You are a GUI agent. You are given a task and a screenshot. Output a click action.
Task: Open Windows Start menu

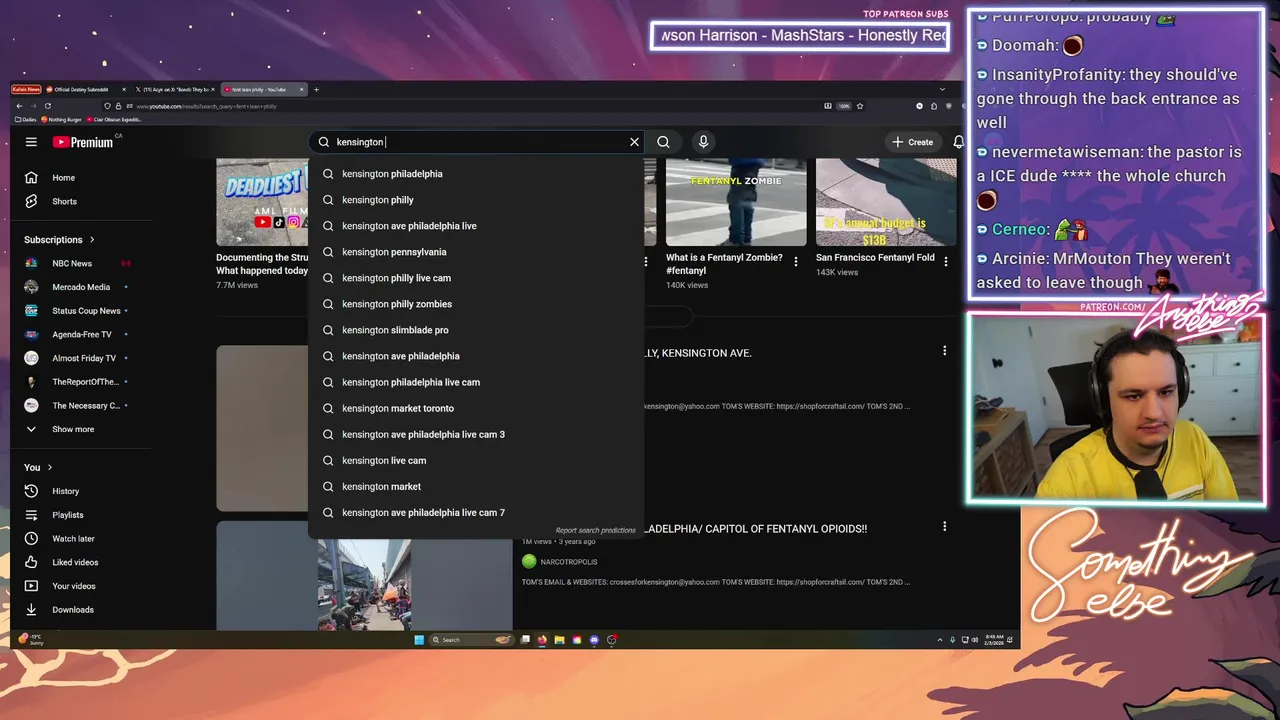(x=419, y=640)
